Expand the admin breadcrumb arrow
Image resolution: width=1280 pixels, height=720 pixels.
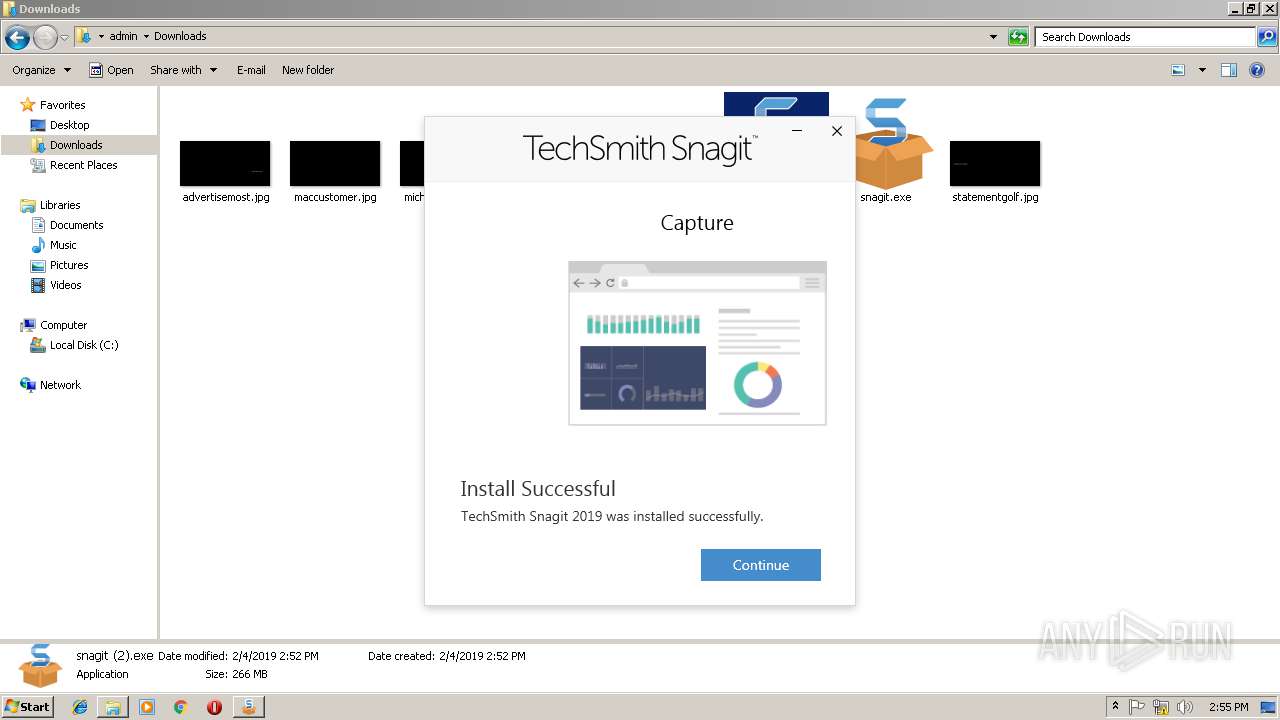tap(146, 36)
